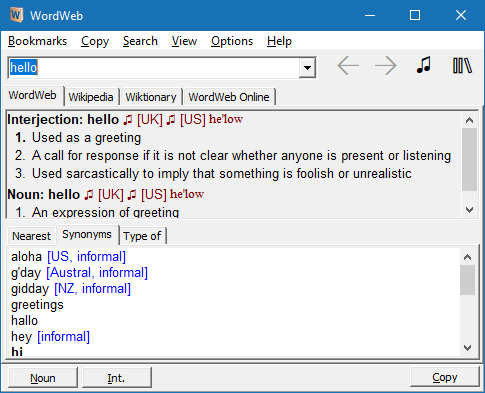Viewport: 485px width, 393px height.
Task: Select the Synonyms tab
Action: pos(87,235)
